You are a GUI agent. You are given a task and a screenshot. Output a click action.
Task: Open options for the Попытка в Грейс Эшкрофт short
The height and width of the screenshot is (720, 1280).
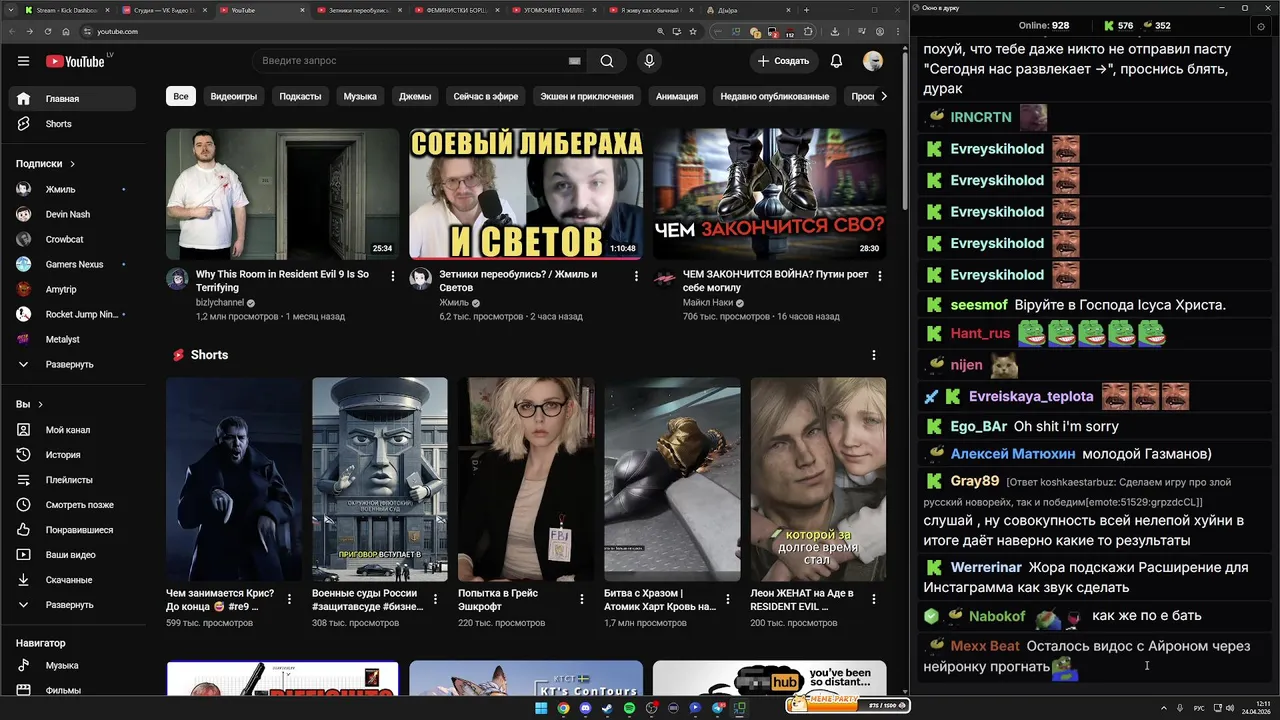[x=582, y=599]
